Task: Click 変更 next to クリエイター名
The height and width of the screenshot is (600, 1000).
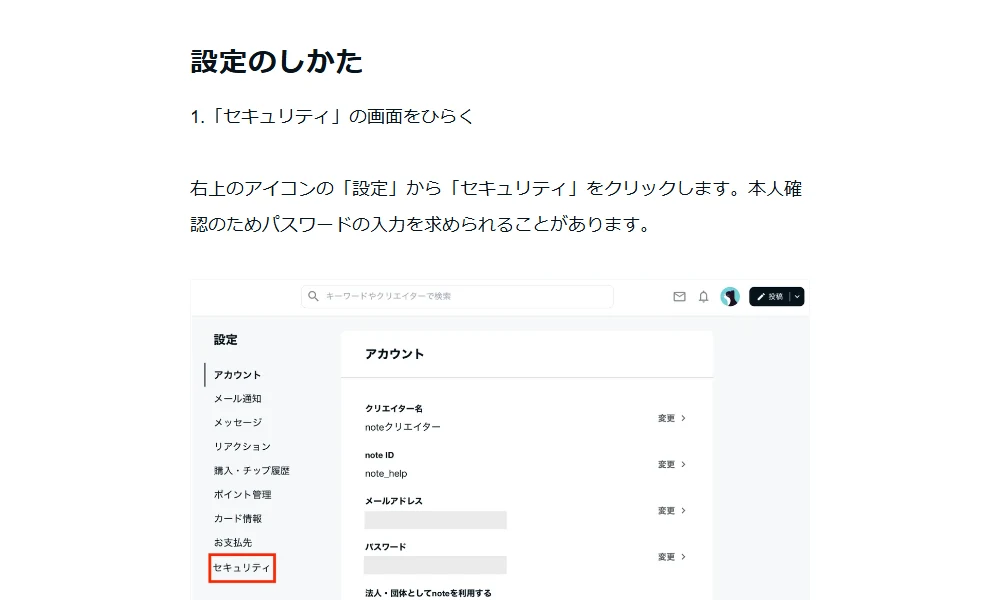Action: click(x=672, y=418)
